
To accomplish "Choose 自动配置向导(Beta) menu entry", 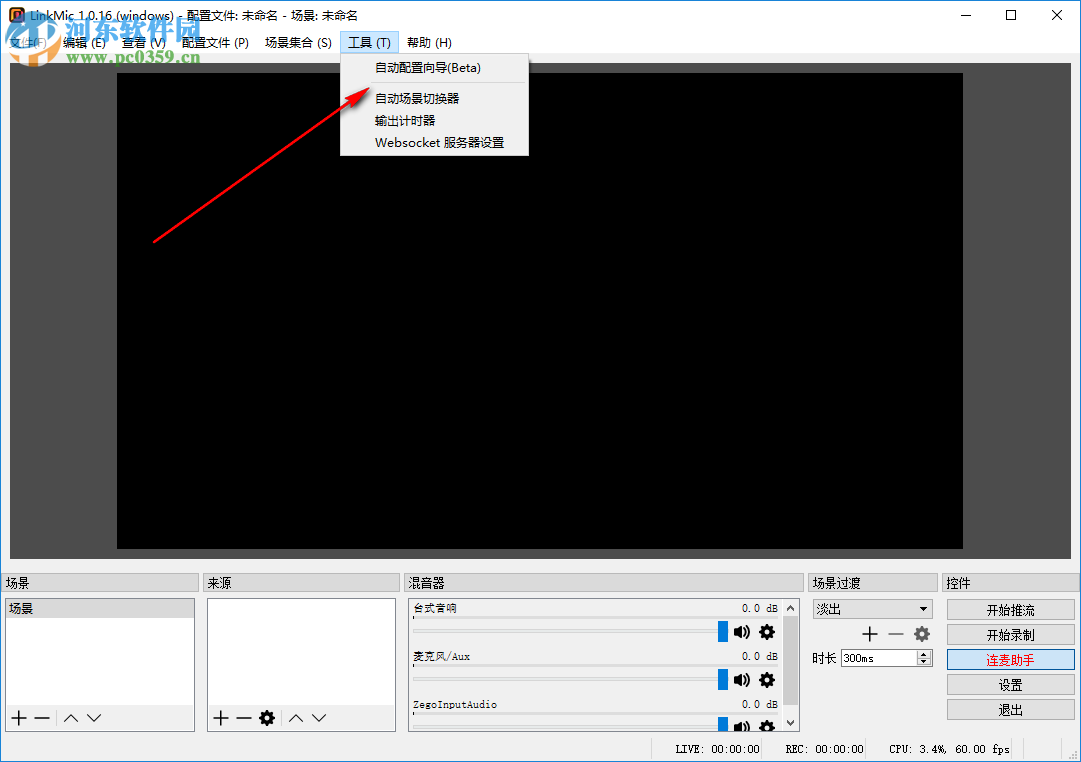I will click(x=434, y=68).
